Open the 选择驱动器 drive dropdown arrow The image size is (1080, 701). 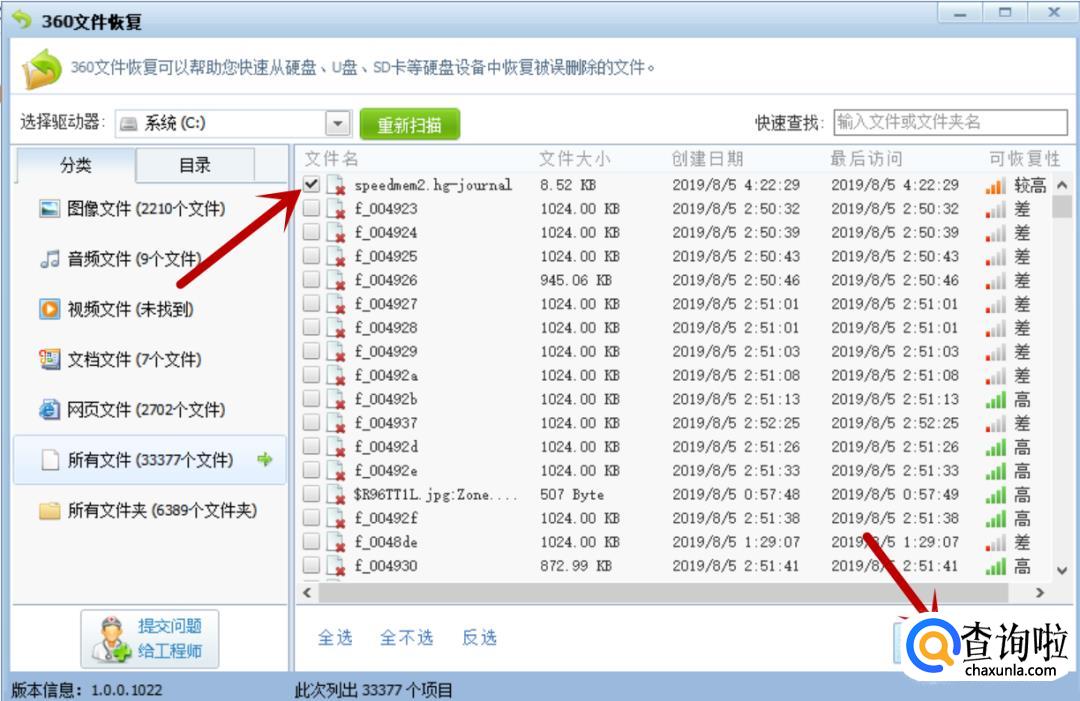(x=338, y=124)
